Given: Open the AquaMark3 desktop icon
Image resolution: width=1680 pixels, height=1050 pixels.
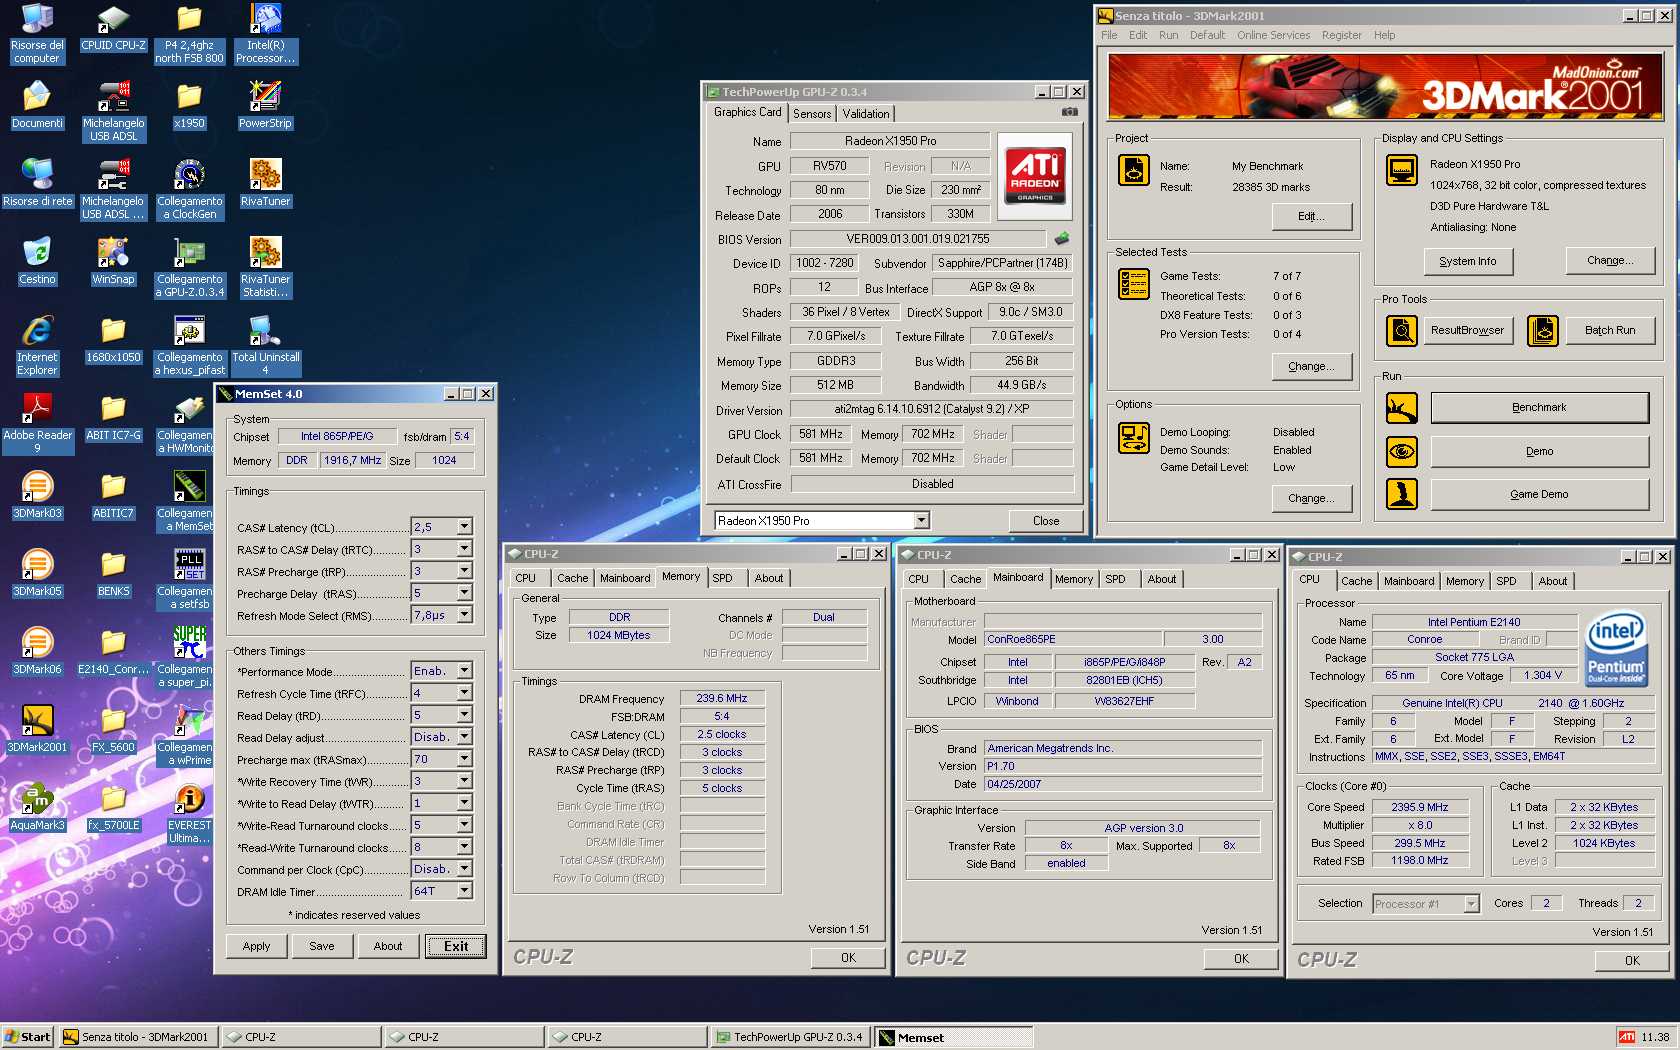Looking at the screenshot, I should pyautogui.click(x=37, y=807).
